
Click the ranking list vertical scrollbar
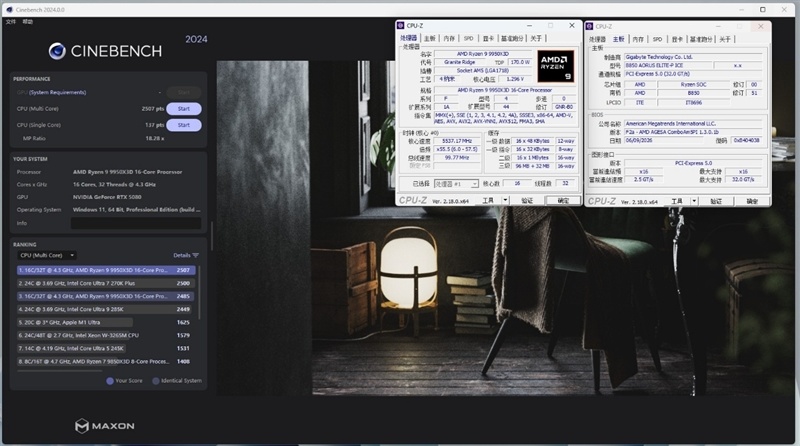[199, 293]
